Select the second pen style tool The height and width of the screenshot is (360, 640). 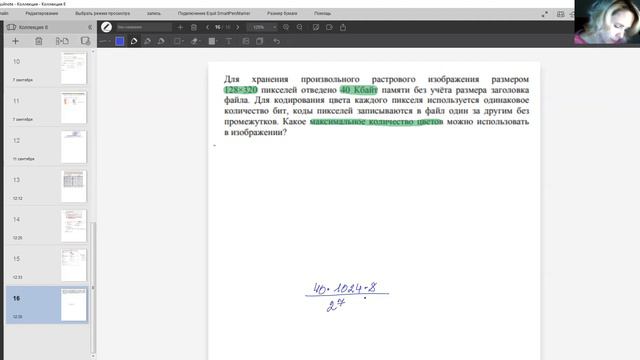click(x=147, y=41)
